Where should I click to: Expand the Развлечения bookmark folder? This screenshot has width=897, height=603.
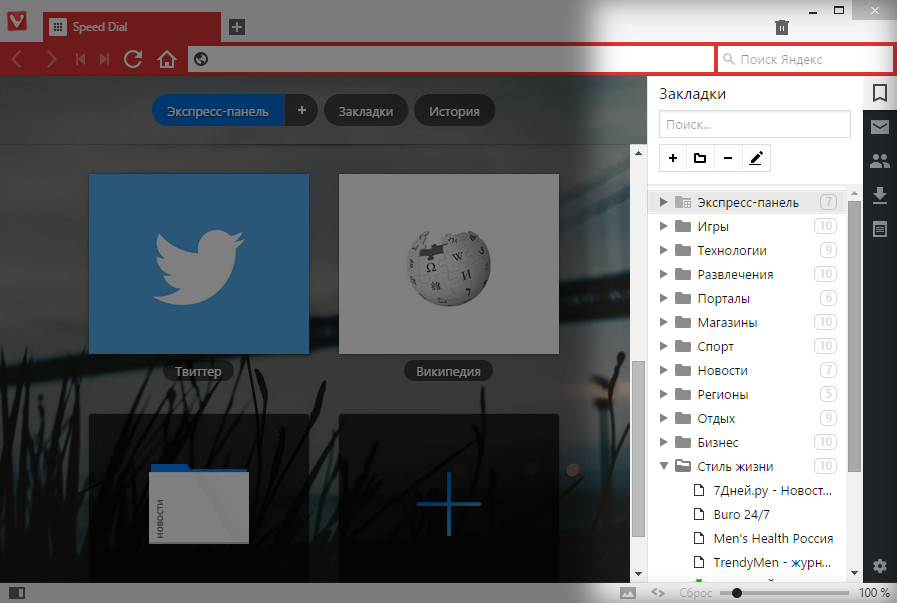point(663,274)
